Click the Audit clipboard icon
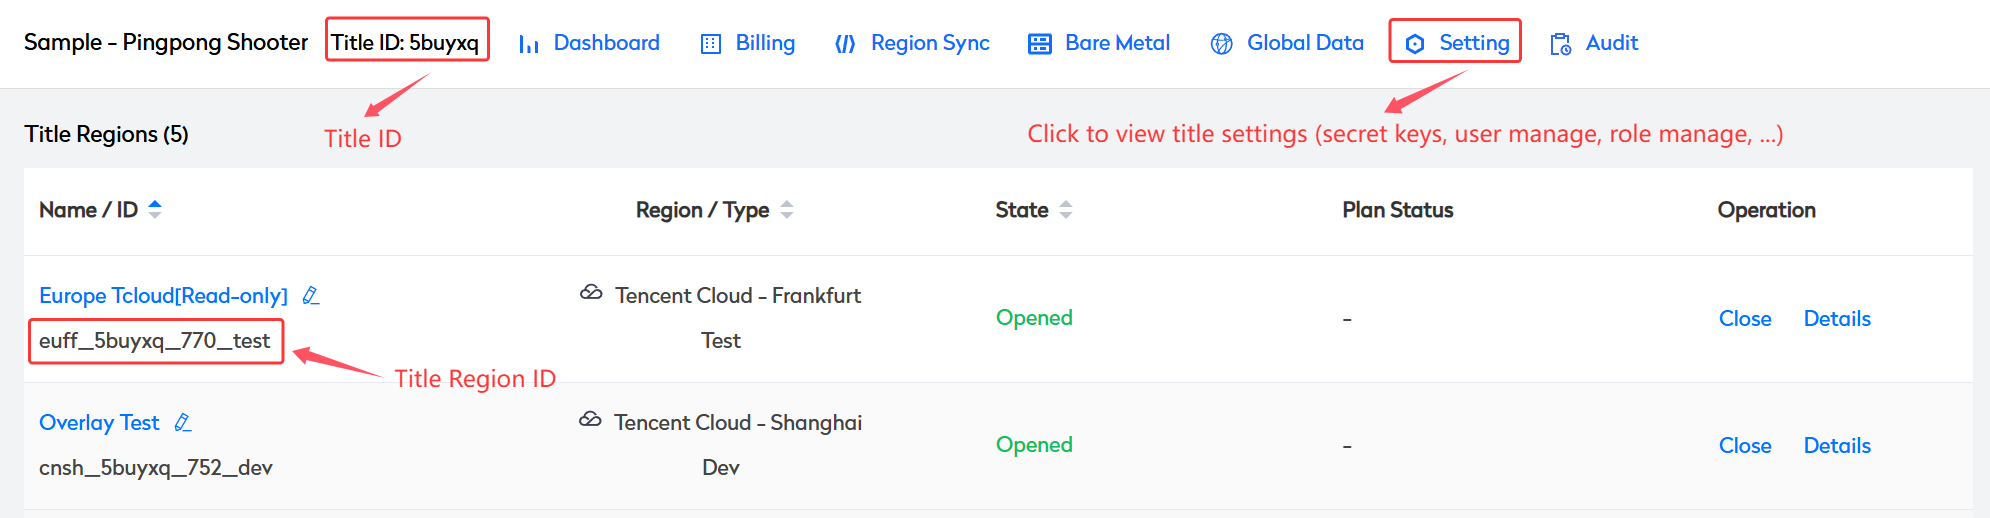1990x518 pixels. (1560, 44)
